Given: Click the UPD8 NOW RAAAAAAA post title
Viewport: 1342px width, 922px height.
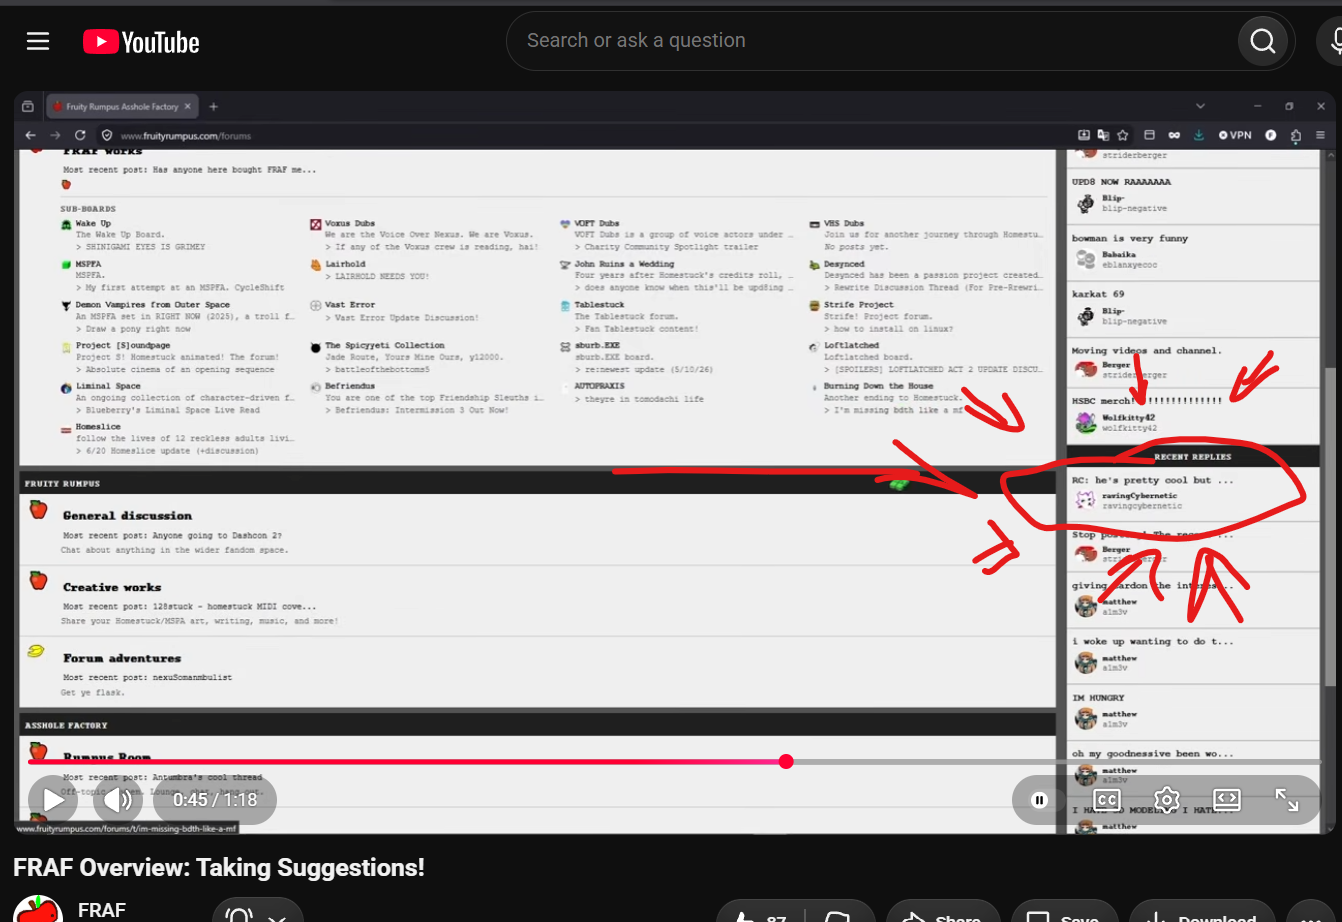Looking at the screenshot, I should [1121, 183].
